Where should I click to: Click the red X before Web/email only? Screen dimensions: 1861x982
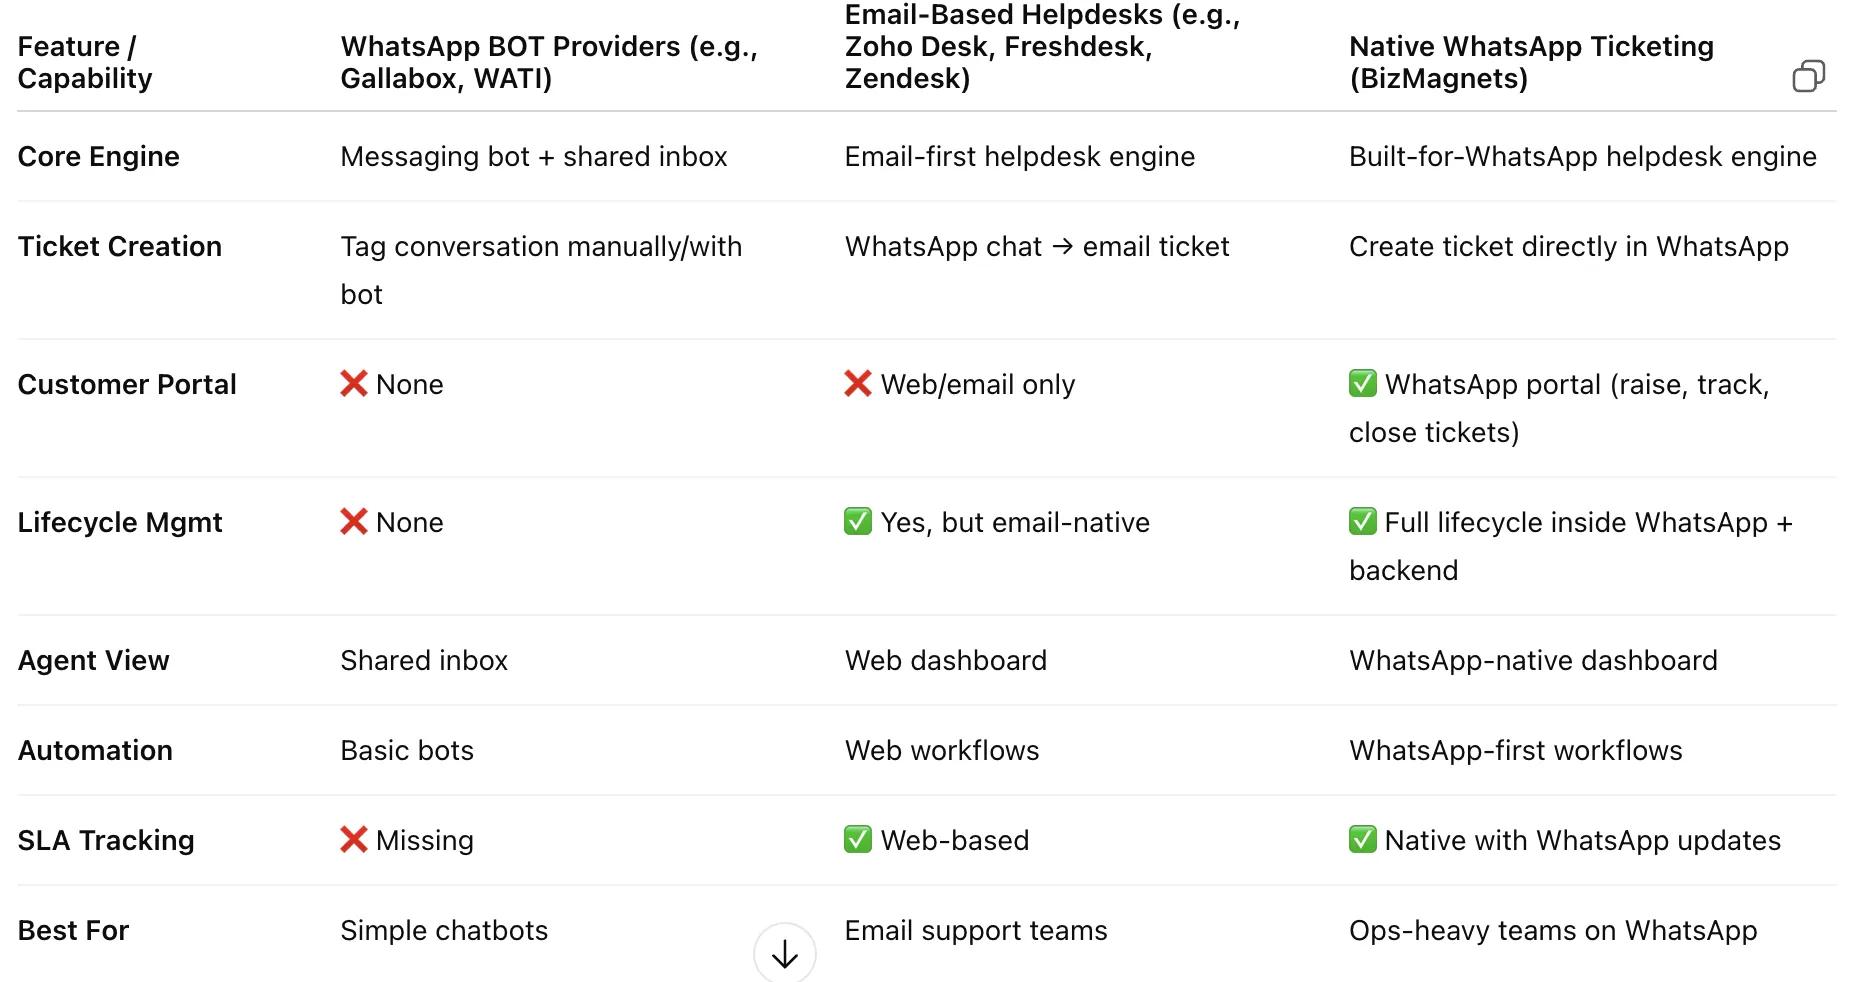[x=858, y=384]
